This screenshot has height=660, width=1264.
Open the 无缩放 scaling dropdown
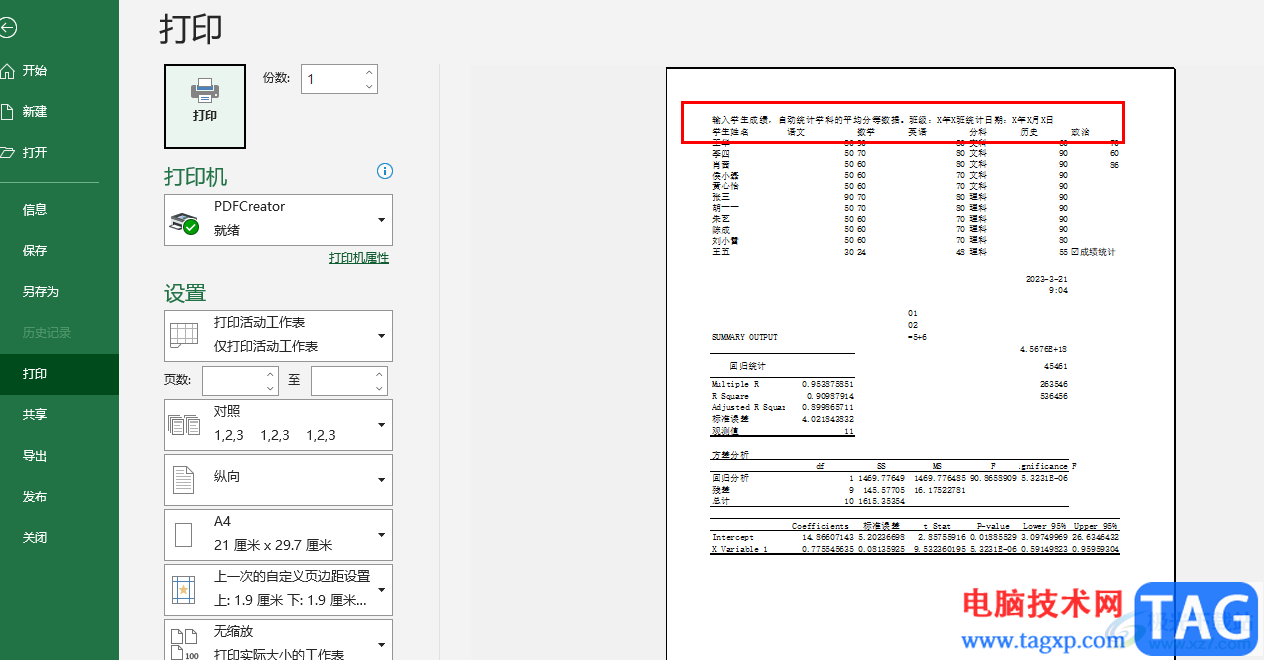point(278,640)
